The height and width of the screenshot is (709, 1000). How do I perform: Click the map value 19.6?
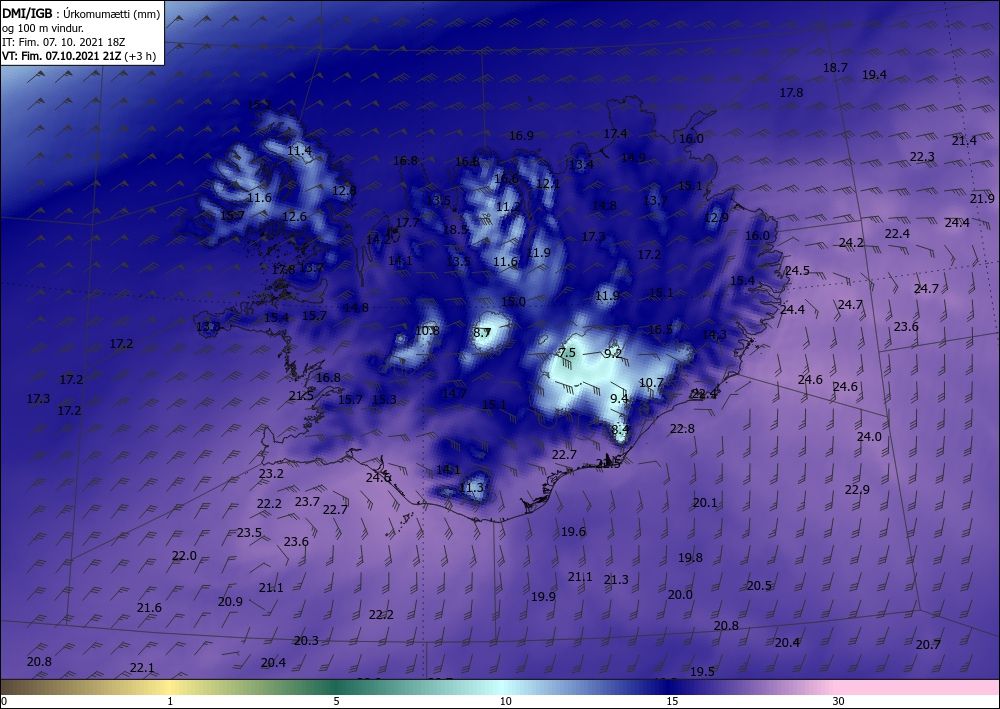(x=574, y=532)
